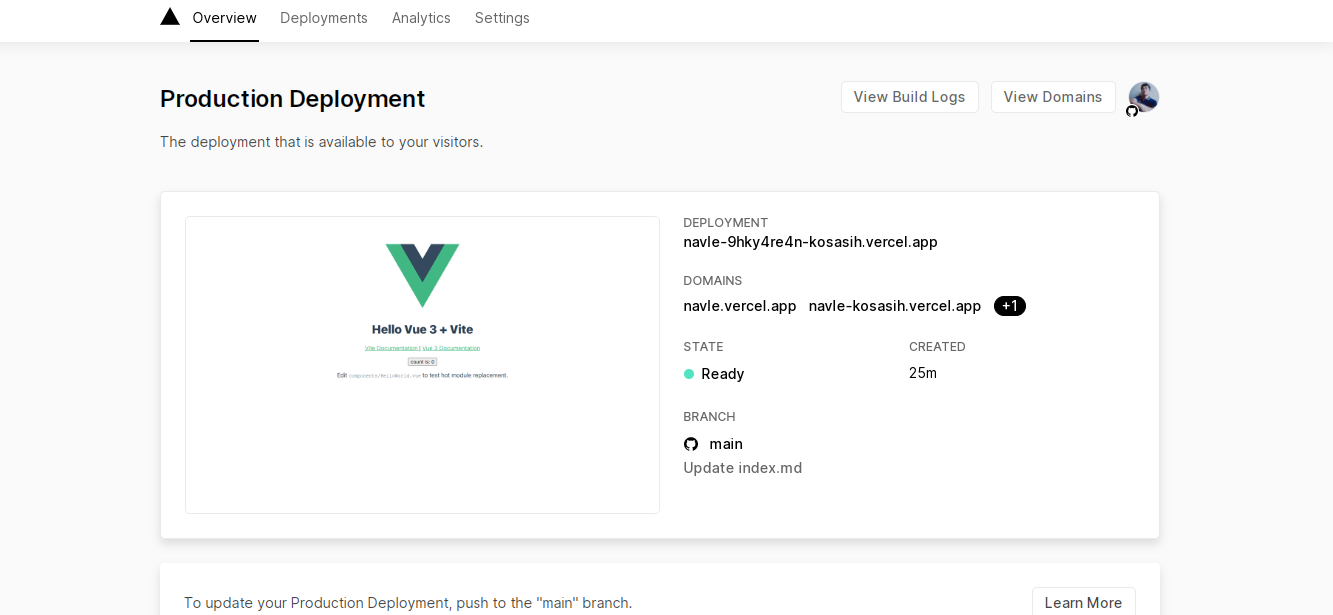This screenshot has height=615, width=1333.
Task: Open the navle-9hky4re4n-kosasih.vercel.app deployment link
Action: click(x=811, y=242)
